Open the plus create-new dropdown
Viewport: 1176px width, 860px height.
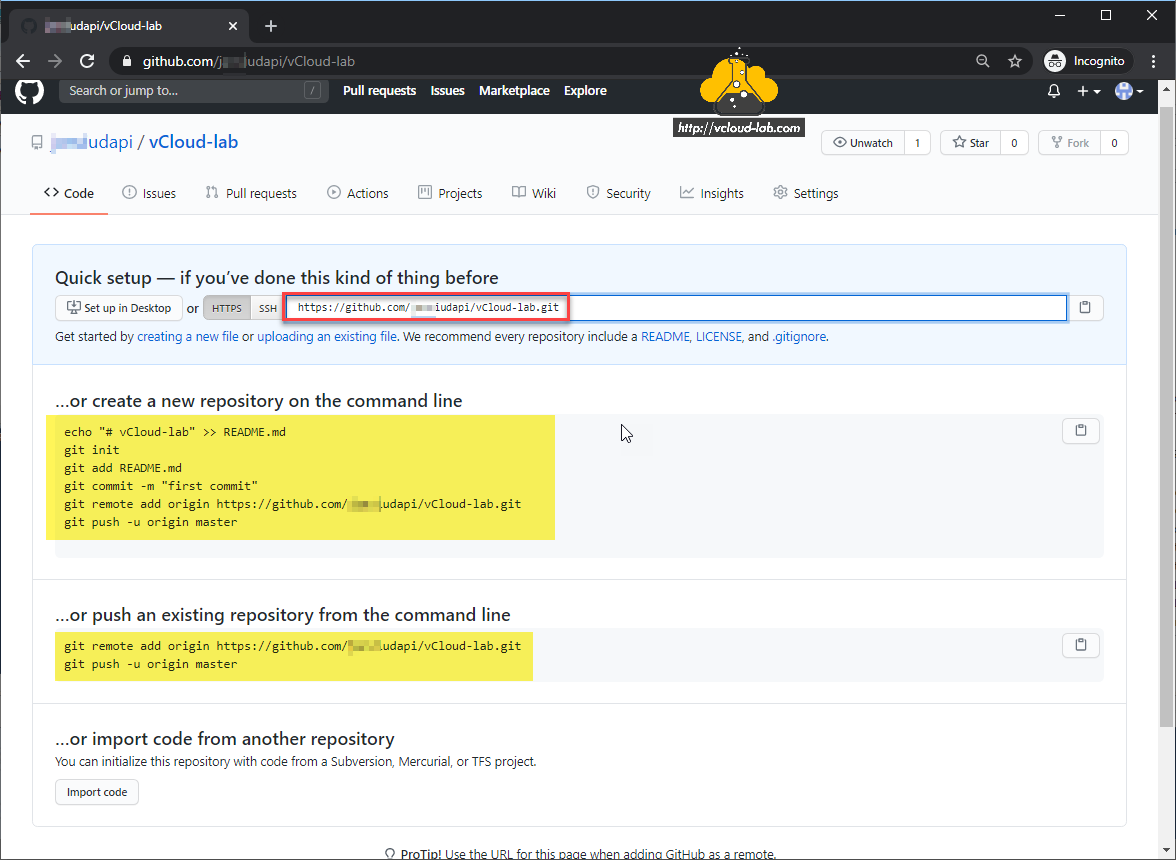coord(1089,91)
